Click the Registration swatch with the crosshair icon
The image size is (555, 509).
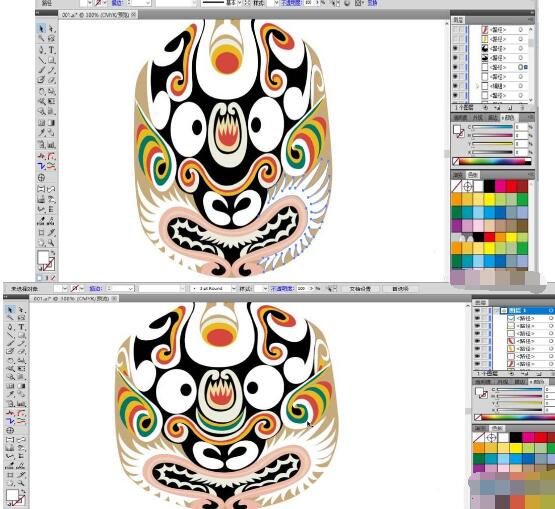(468, 186)
